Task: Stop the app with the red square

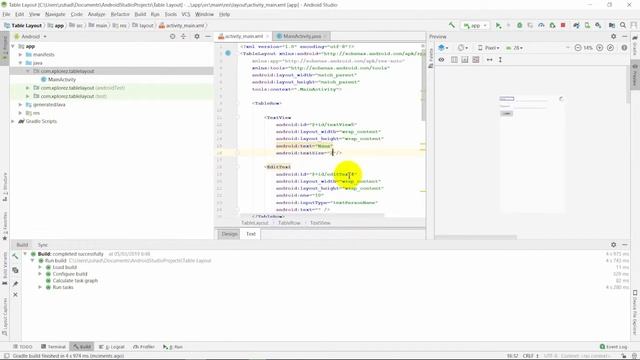Action: 563,25
